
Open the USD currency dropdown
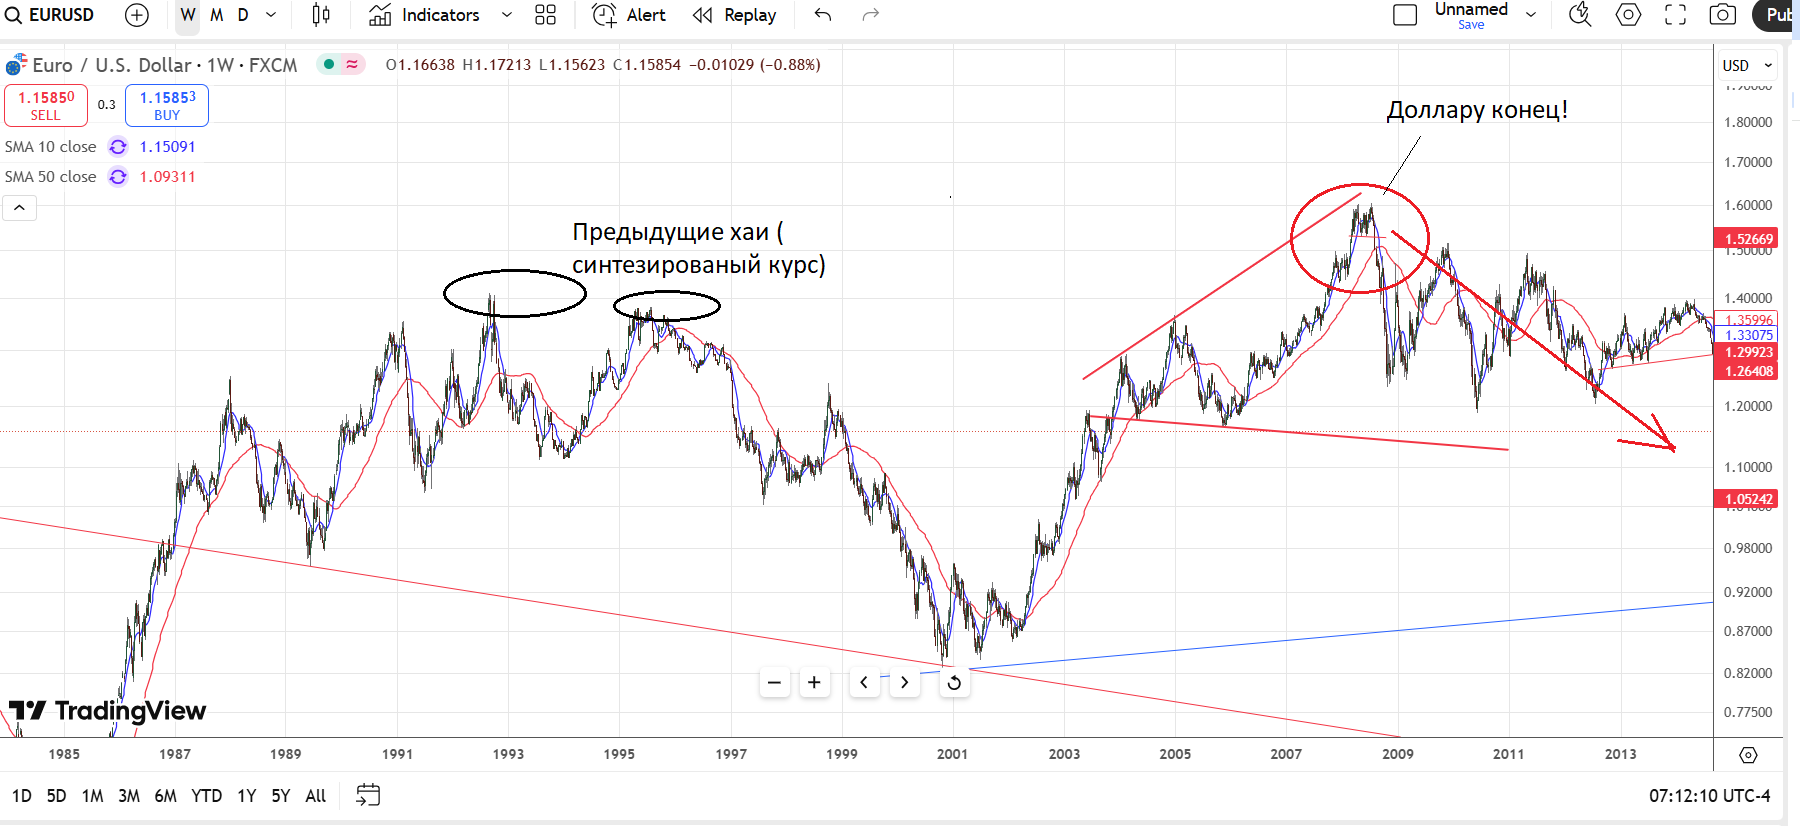coord(1746,66)
